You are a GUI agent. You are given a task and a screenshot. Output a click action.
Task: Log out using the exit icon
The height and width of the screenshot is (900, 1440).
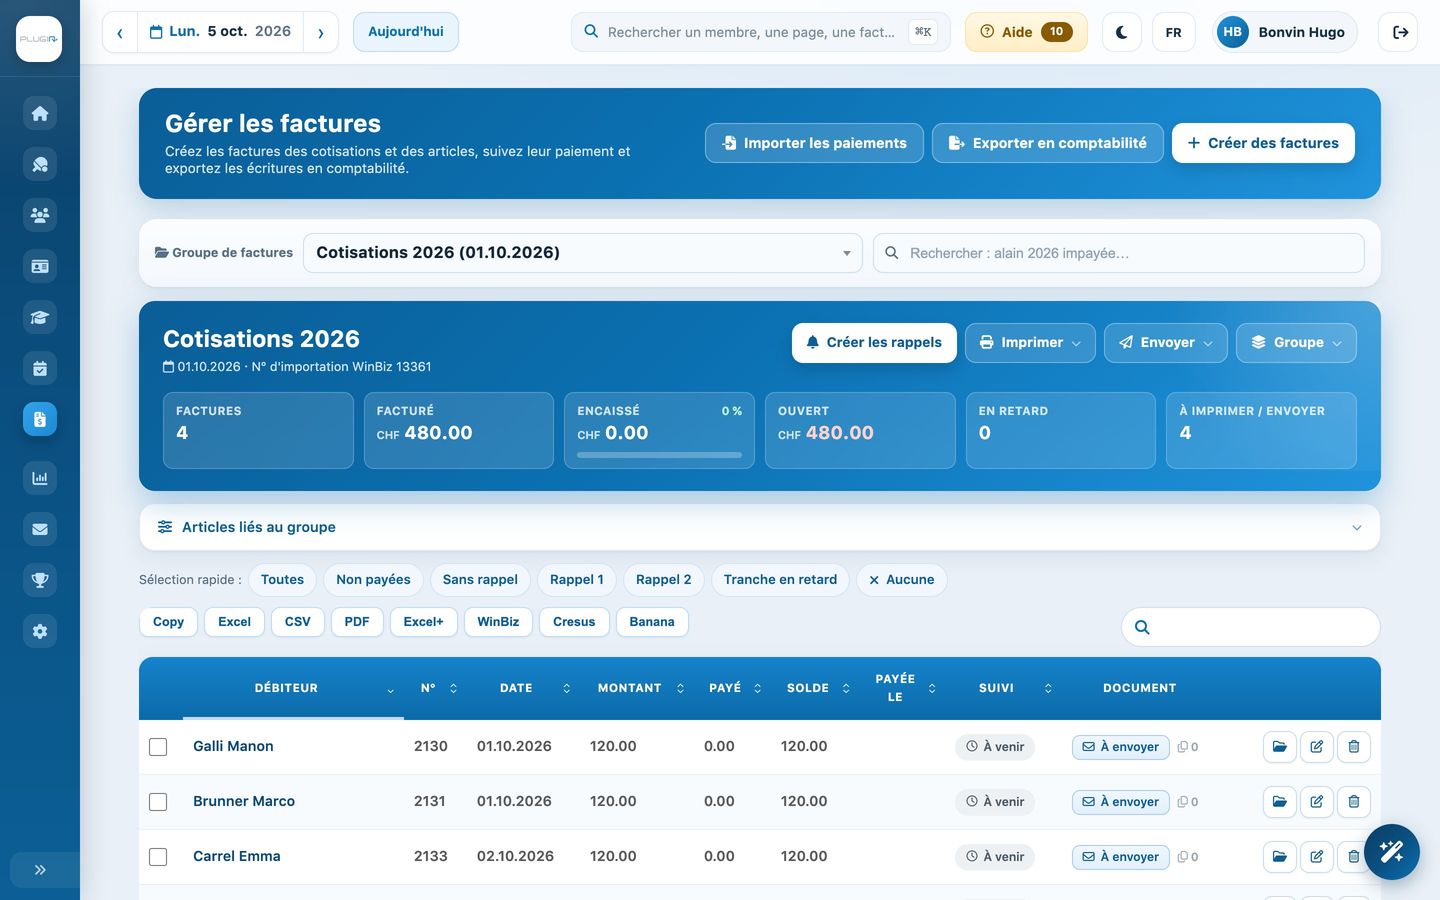[x=1400, y=32]
